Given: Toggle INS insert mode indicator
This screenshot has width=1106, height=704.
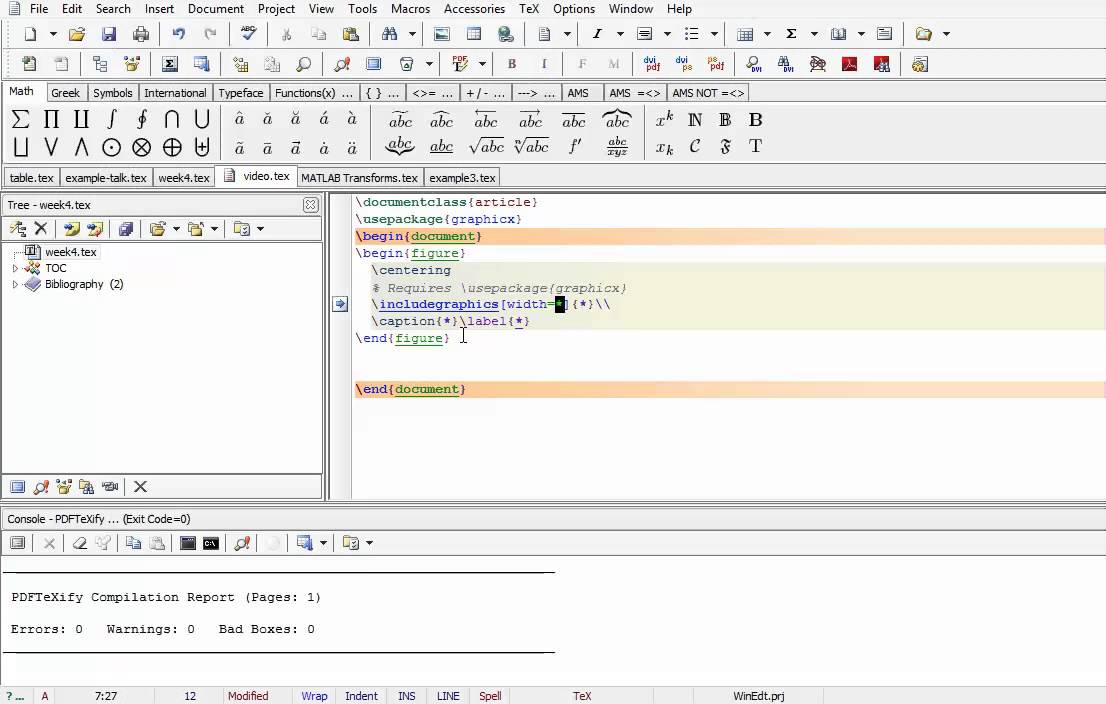Looking at the screenshot, I should (407, 696).
